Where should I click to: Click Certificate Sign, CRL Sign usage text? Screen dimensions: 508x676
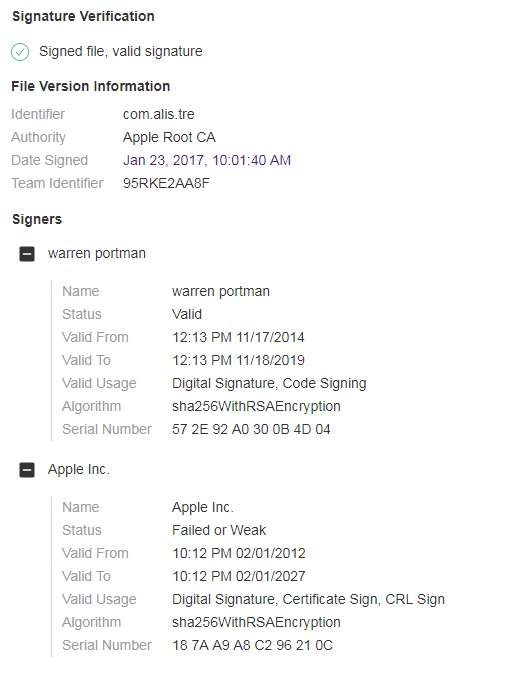click(x=364, y=599)
